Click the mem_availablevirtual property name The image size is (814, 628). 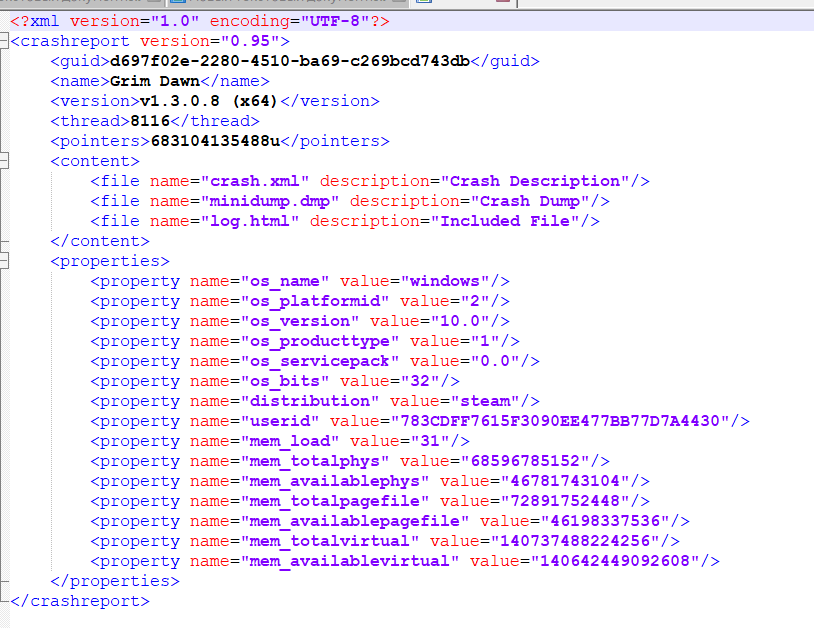click(349, 561)
